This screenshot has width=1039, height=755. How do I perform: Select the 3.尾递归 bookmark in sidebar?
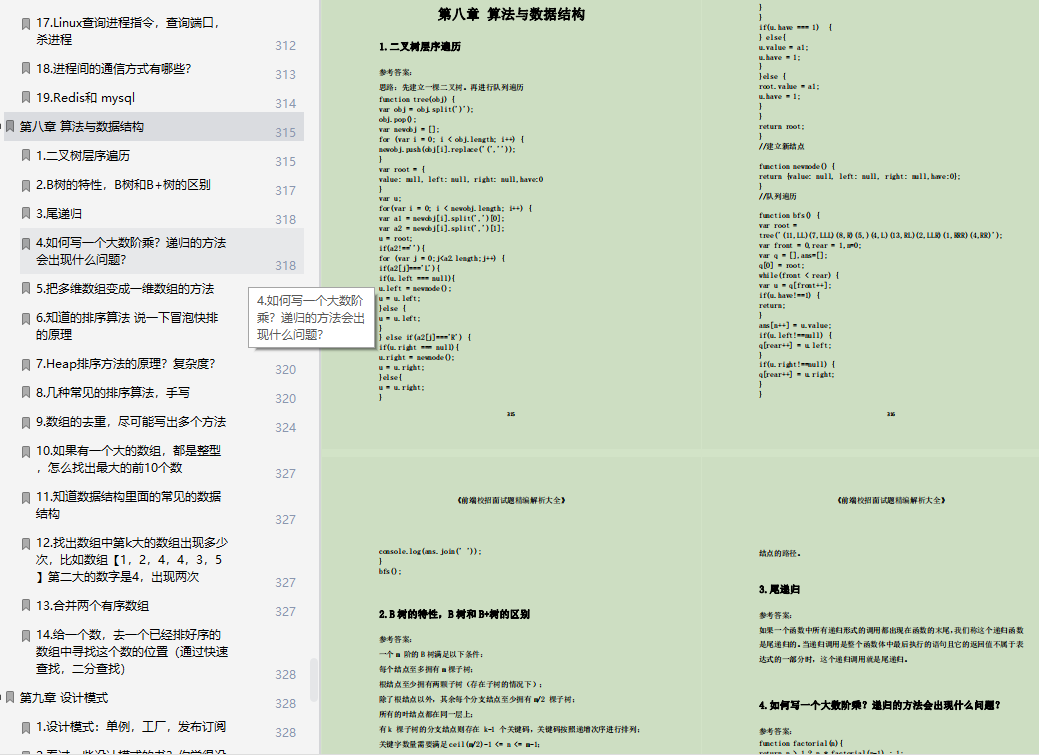pos(59,214)
